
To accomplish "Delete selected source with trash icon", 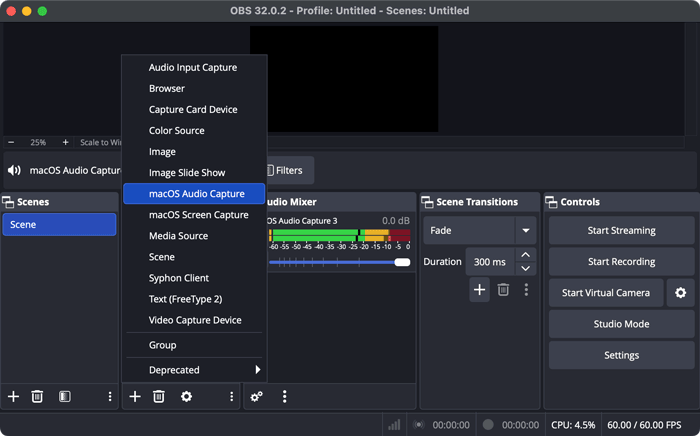I will 158,396.
